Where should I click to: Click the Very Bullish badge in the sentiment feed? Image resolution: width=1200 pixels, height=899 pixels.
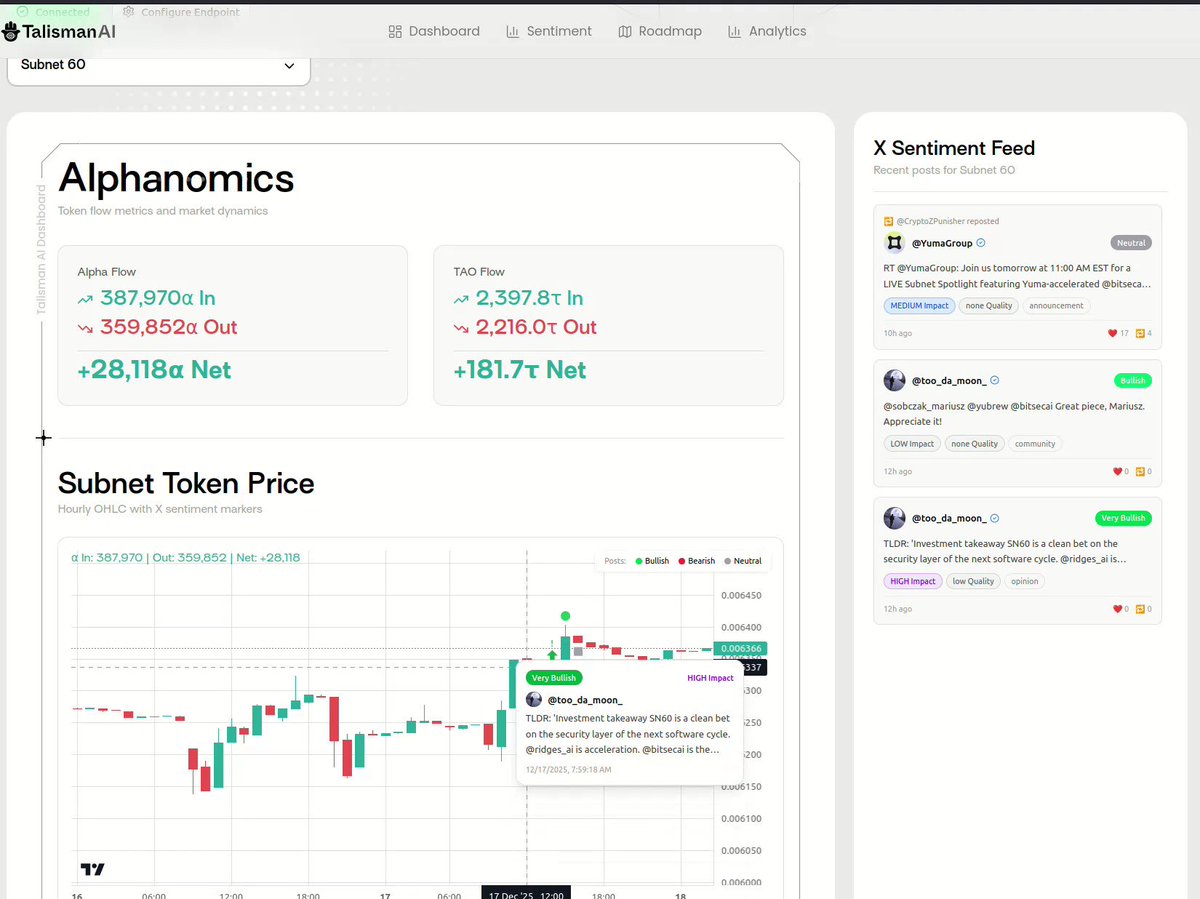click(1123, 518)
